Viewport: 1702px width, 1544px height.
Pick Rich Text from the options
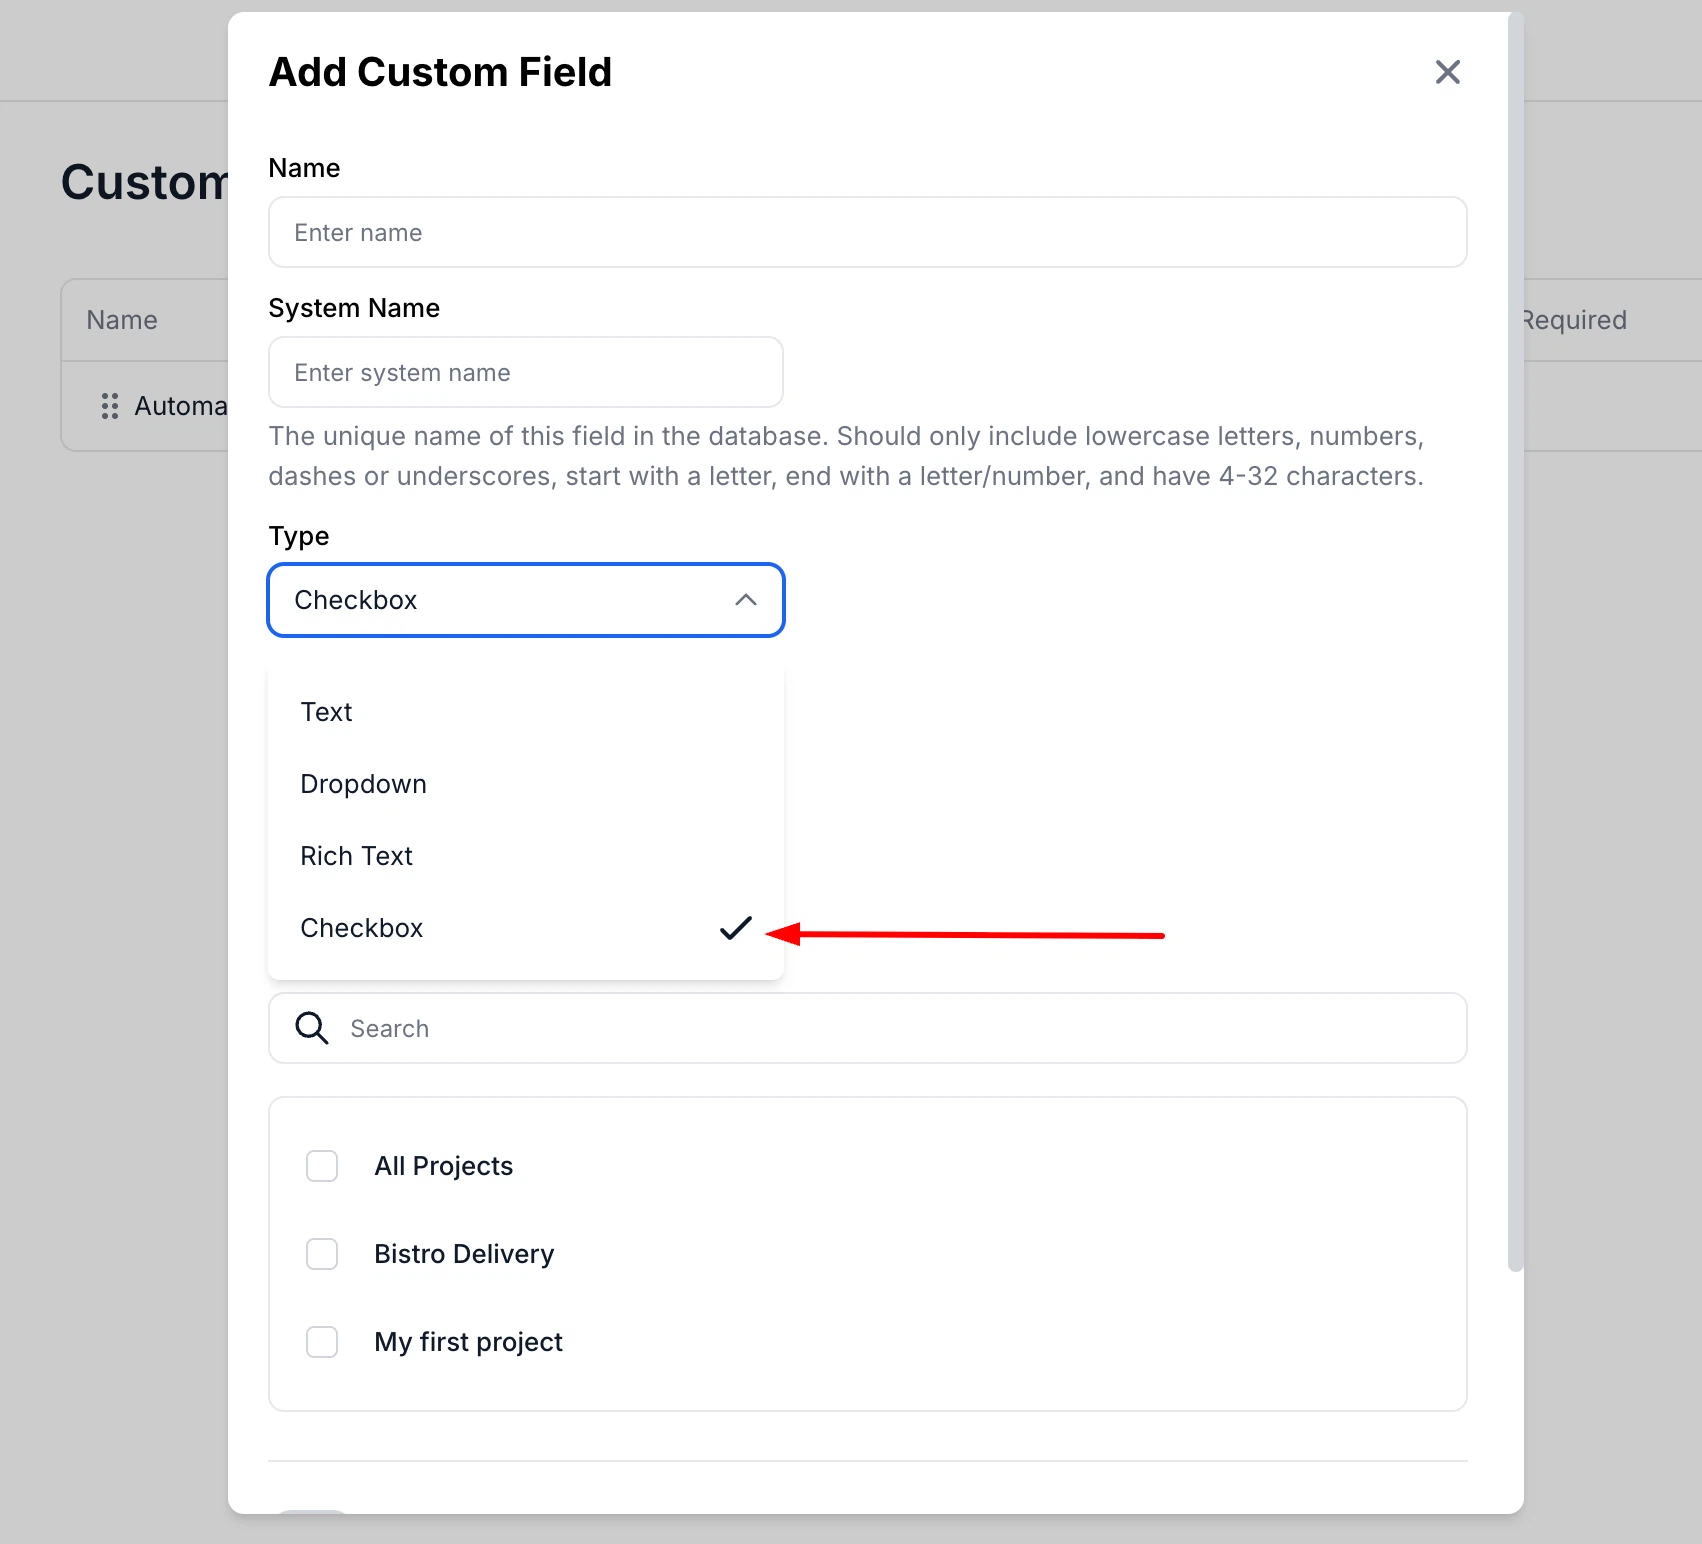(x=356, y=856)
